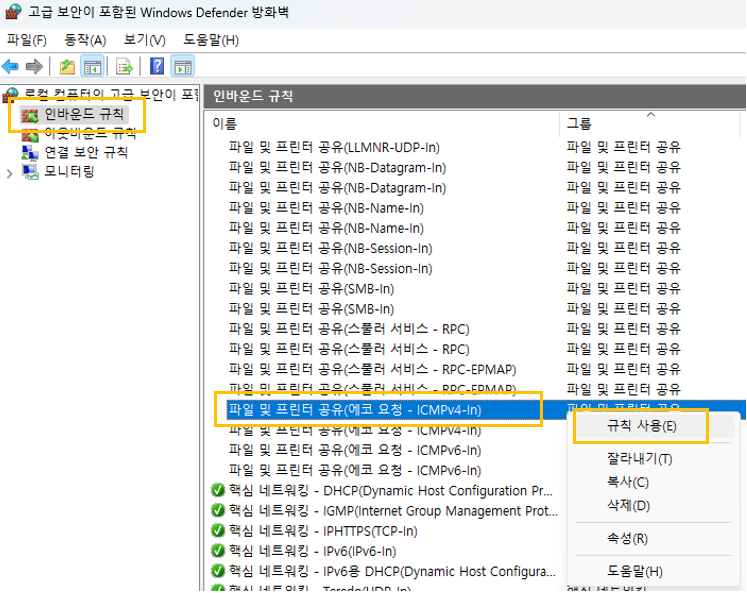Click the export list toolbar icon
This screenshot has height=593, width=747.
click(x=124, y=67)
